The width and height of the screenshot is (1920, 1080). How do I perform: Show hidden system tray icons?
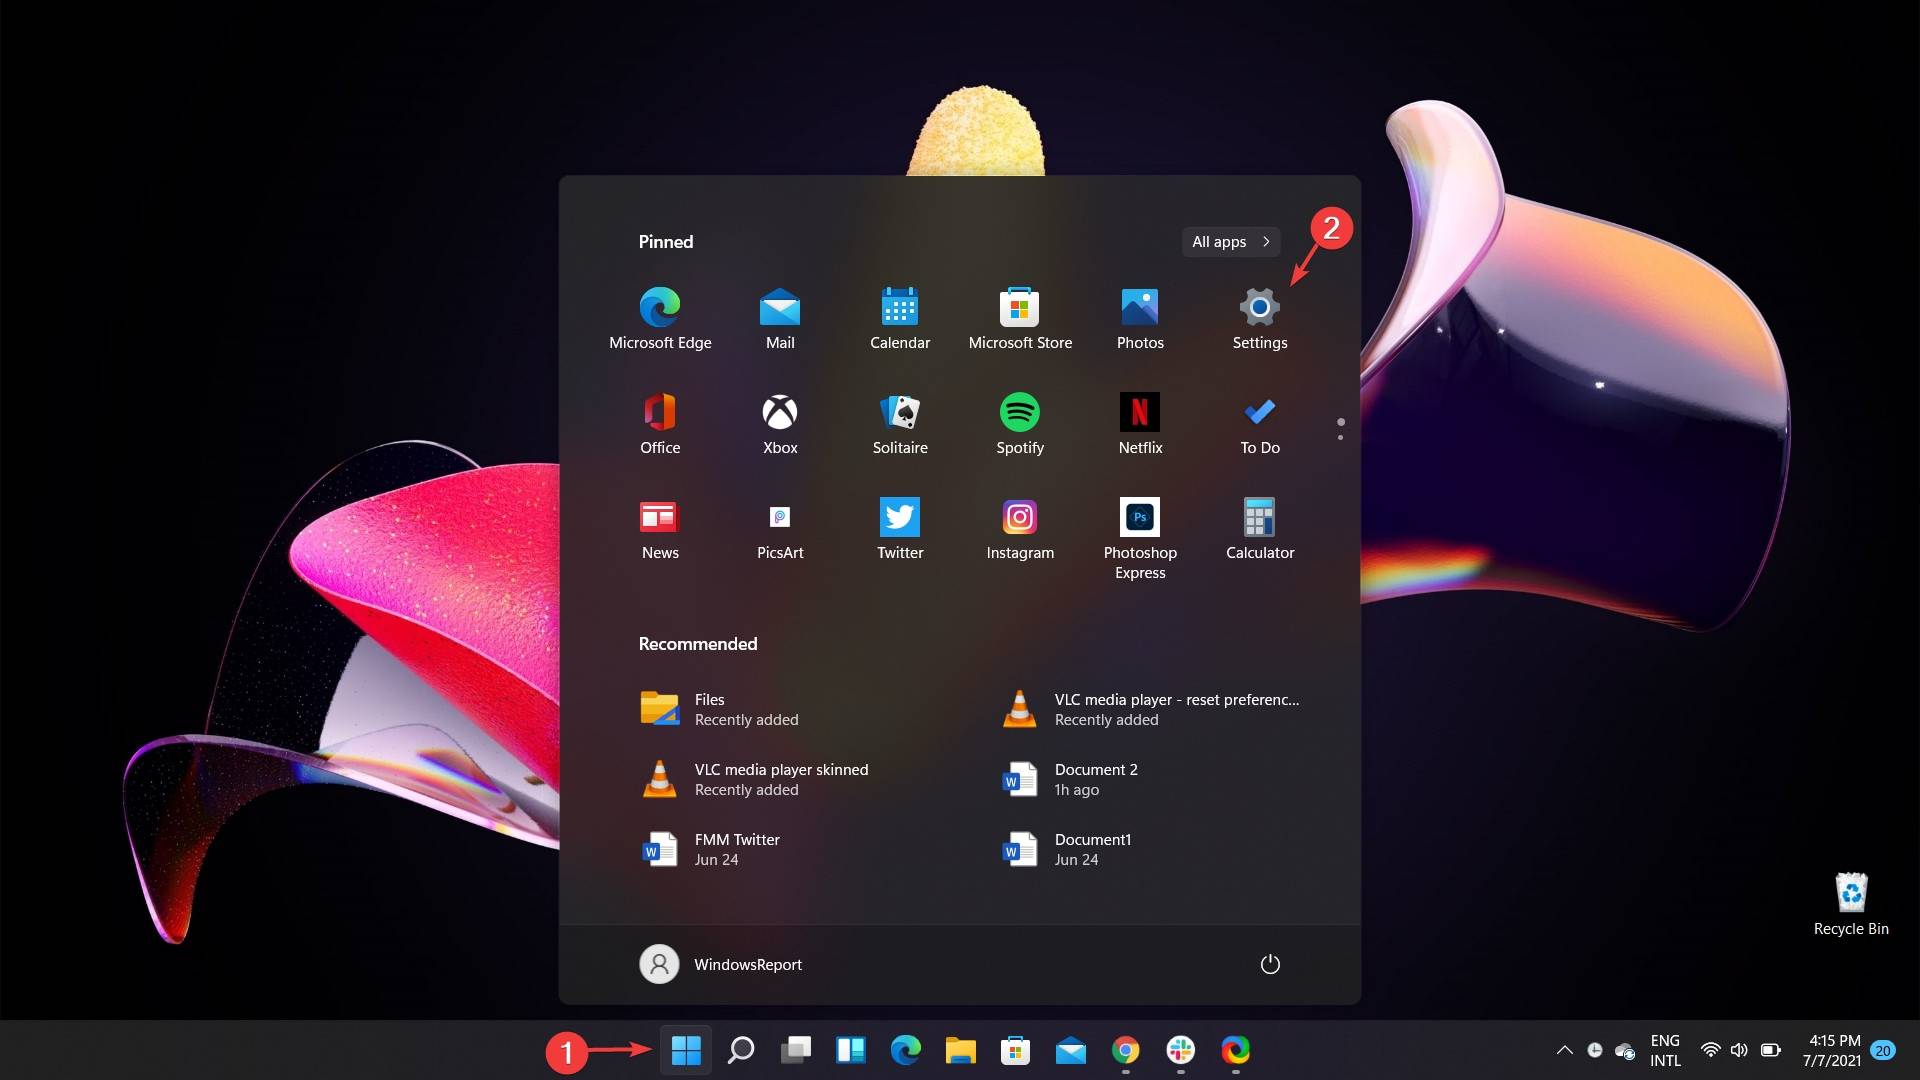click(x=1565, y=1050)
